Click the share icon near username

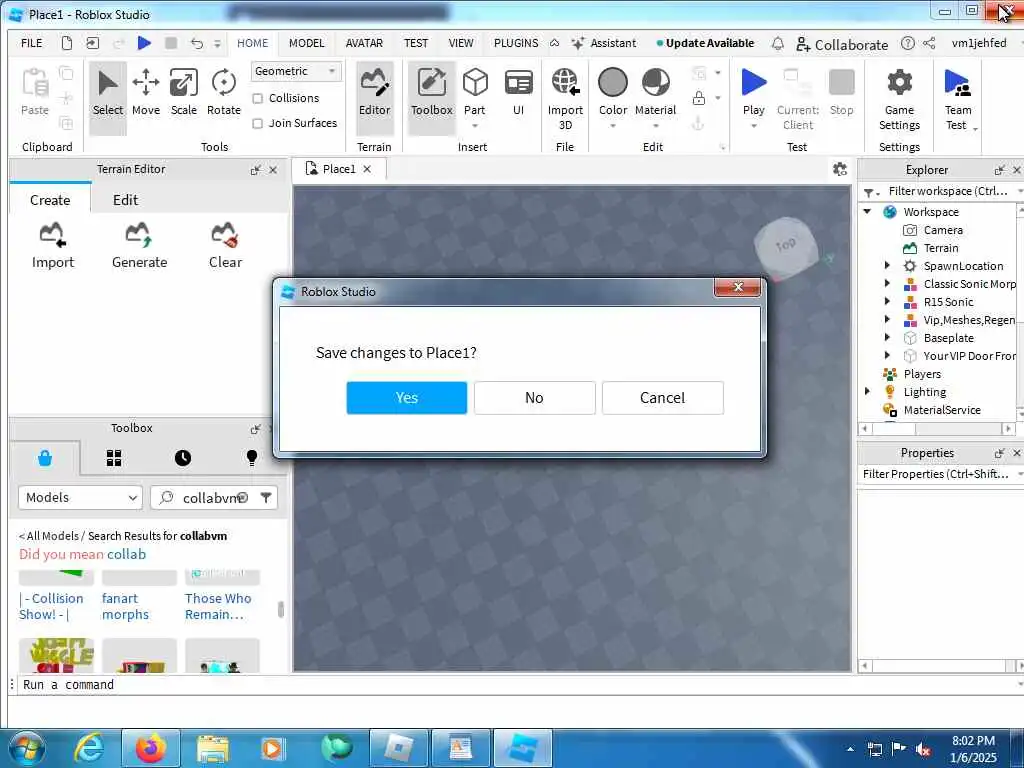929,43
